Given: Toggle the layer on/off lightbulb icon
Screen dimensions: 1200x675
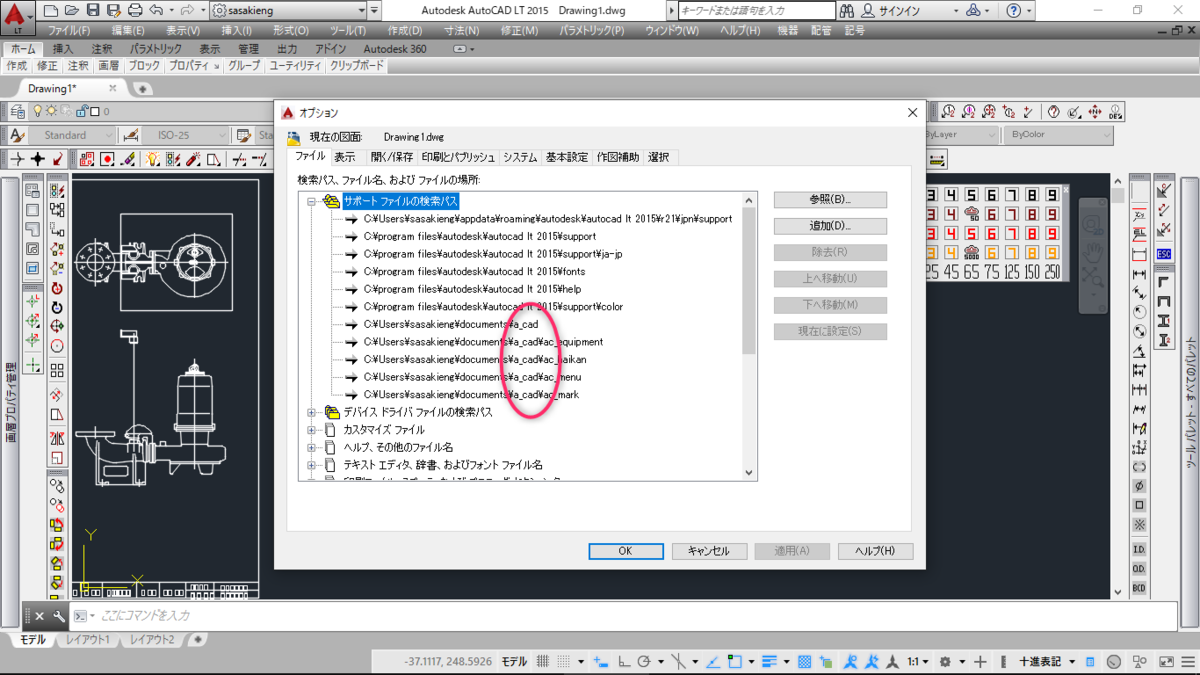Looking at the screenshot, I should (37, 112).
